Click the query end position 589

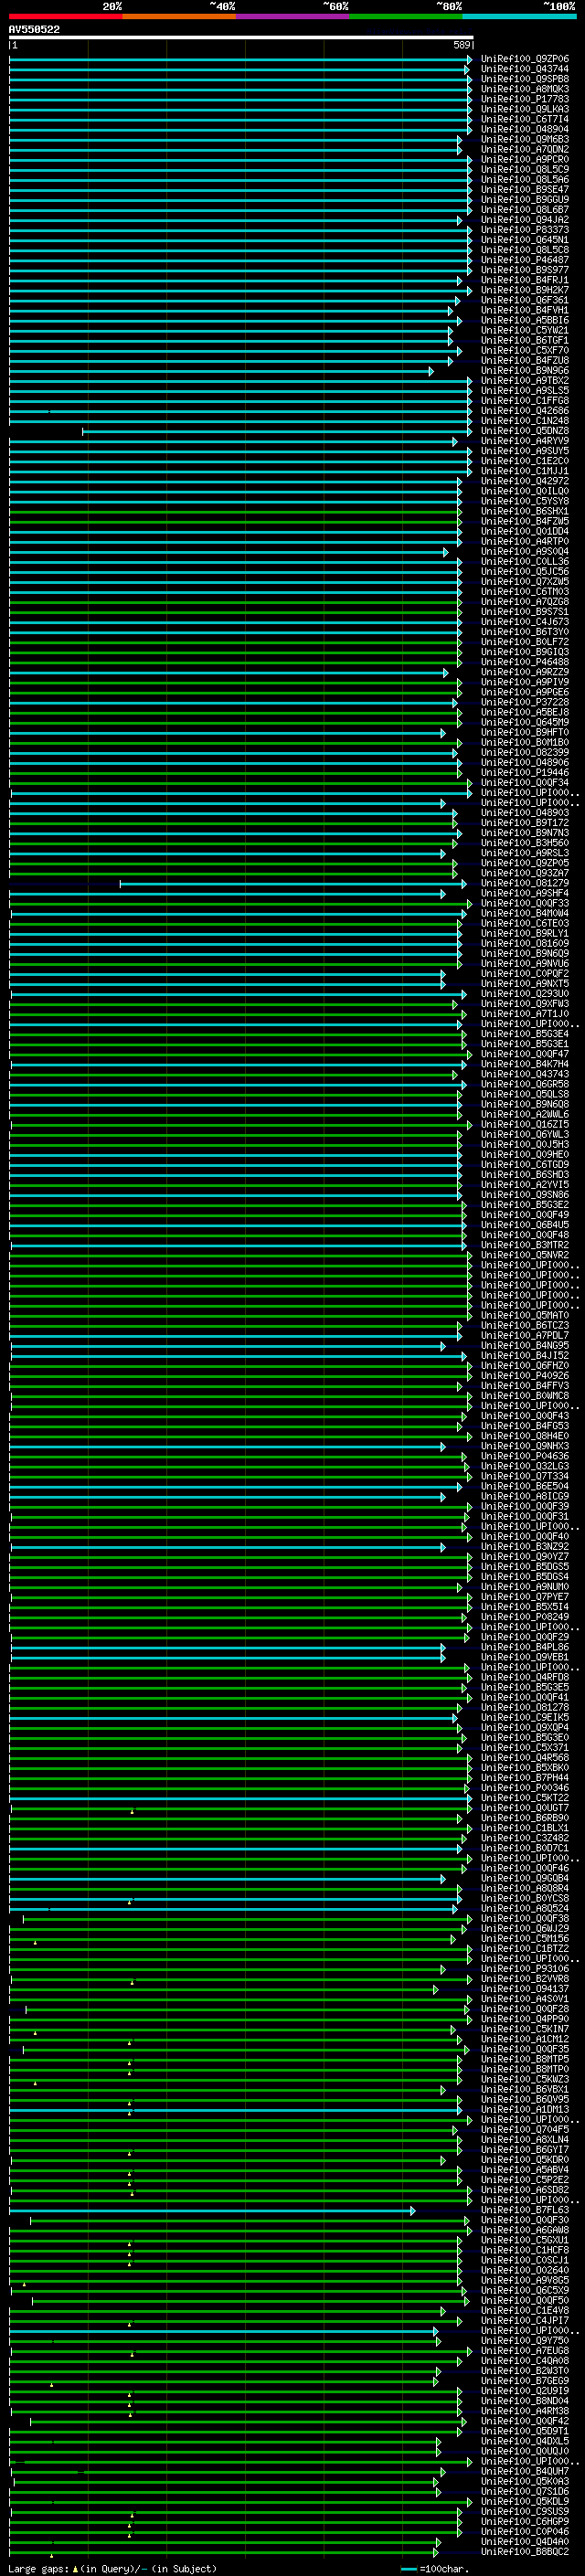[x=462, y=45]
